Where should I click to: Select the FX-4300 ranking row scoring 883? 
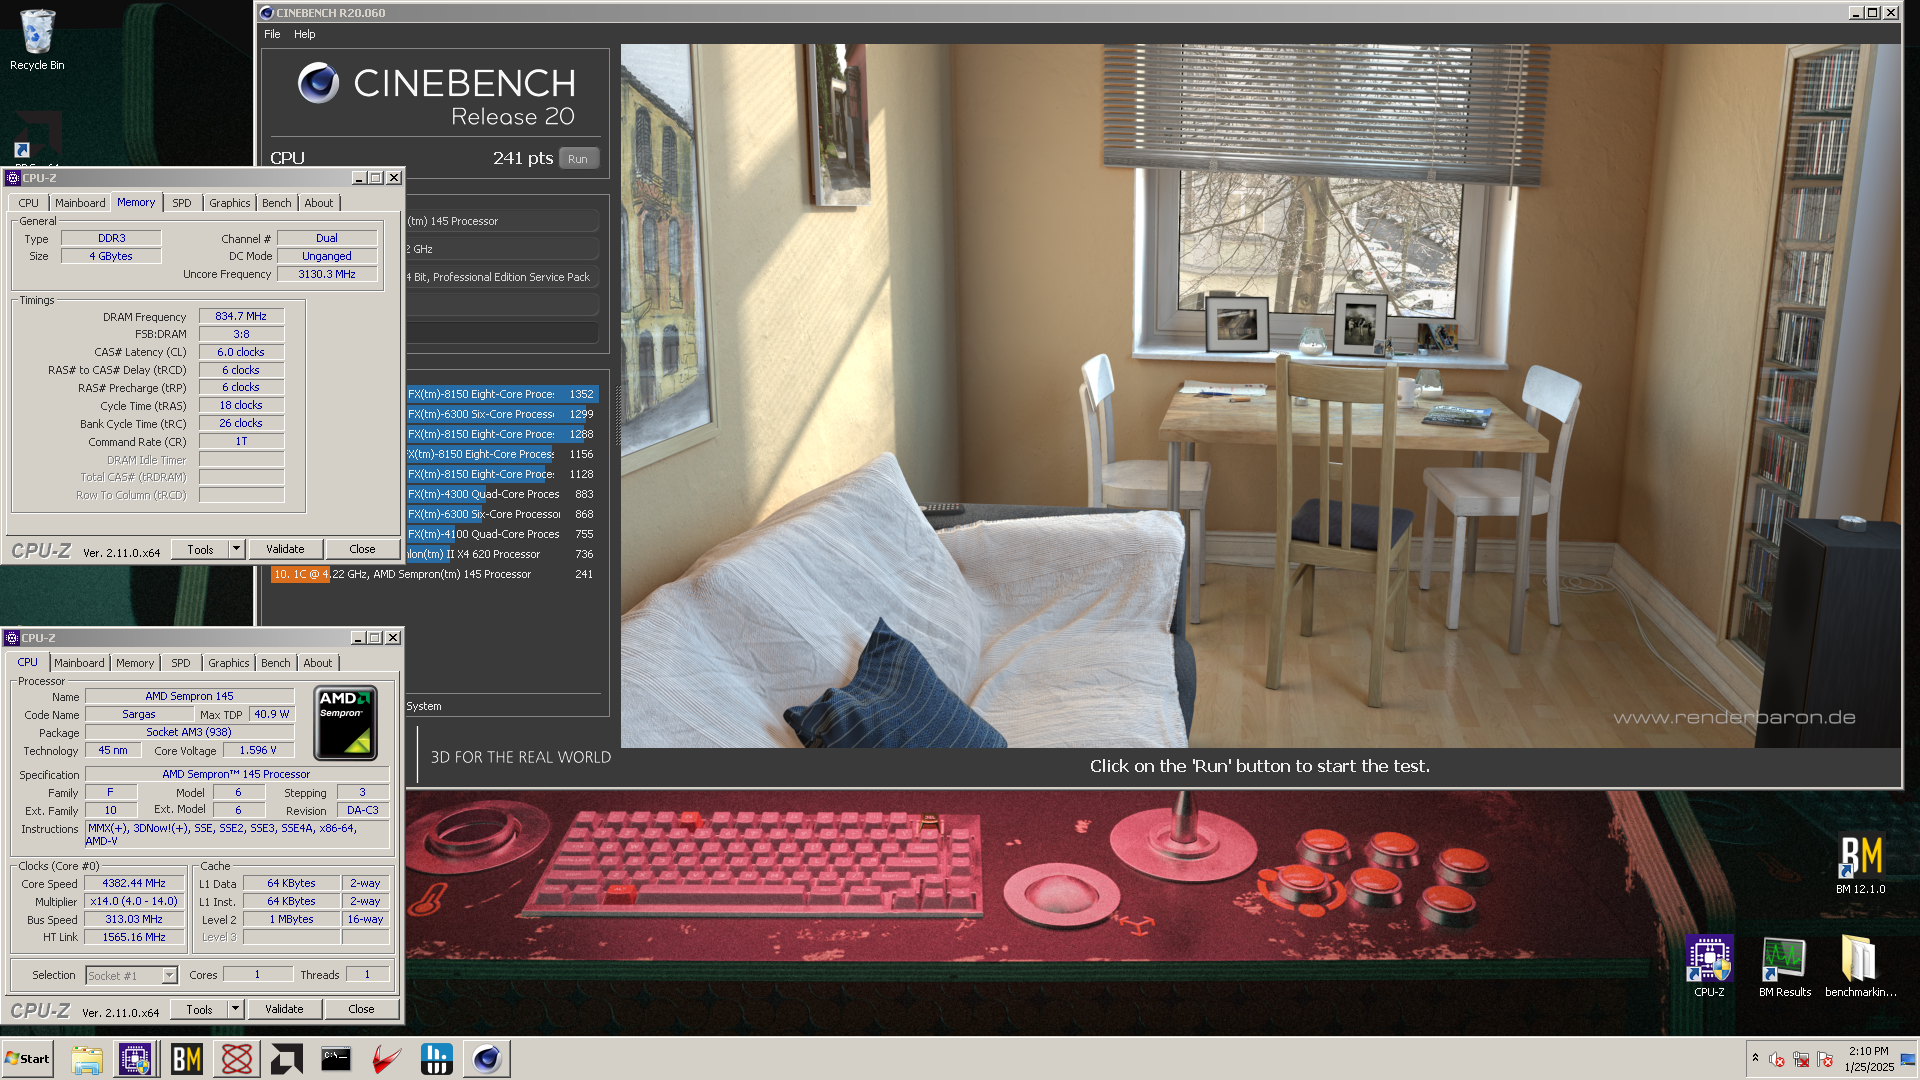pyautogui.click(x=502, y=494)
